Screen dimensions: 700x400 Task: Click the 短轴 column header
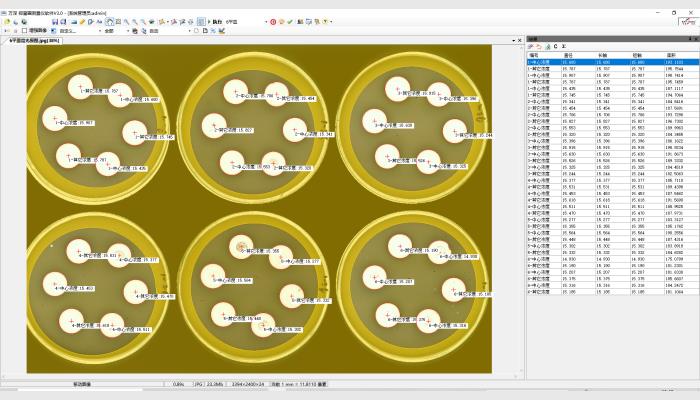point(638,55)
